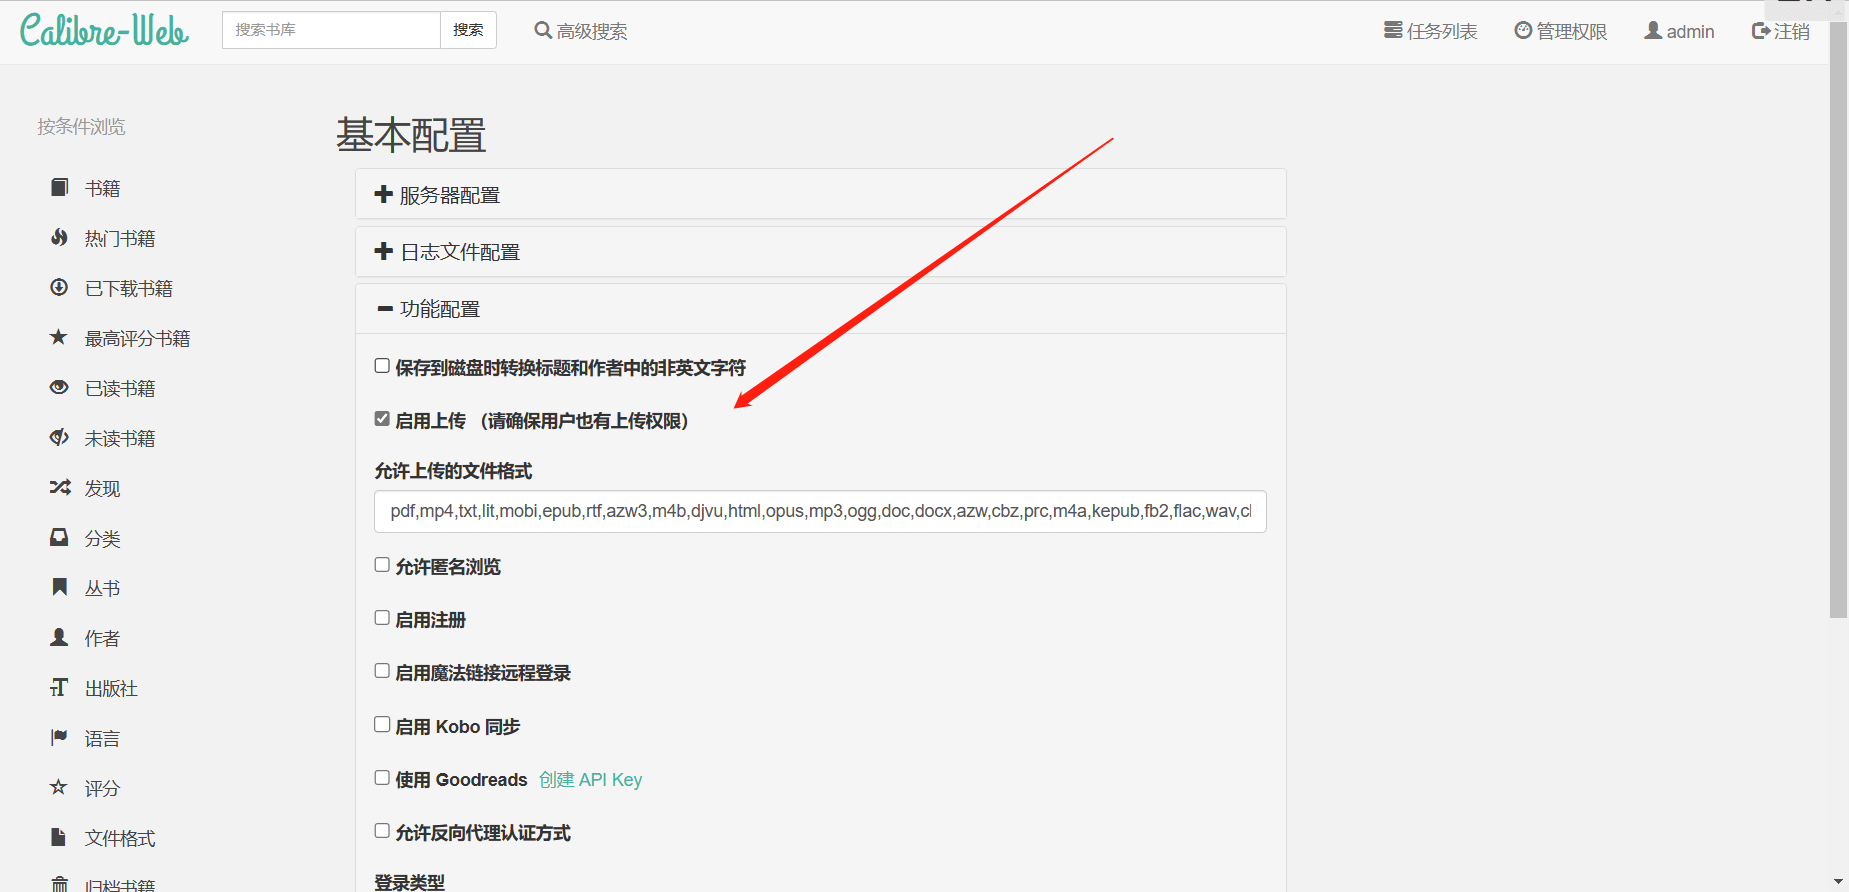This screenshot has height=892, width=1849.
Task: Click the shuffle icon beside 发现
Action: pyautogui.click(x=60, y=487)
